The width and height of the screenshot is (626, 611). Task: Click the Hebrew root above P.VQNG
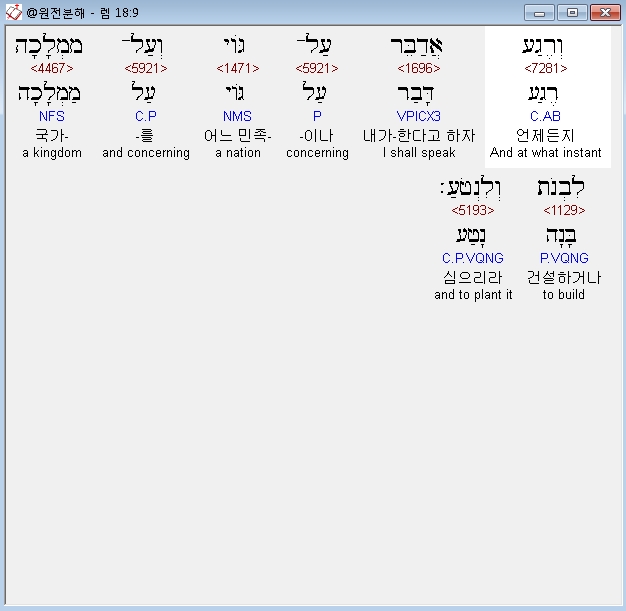[x=561, y=236]
